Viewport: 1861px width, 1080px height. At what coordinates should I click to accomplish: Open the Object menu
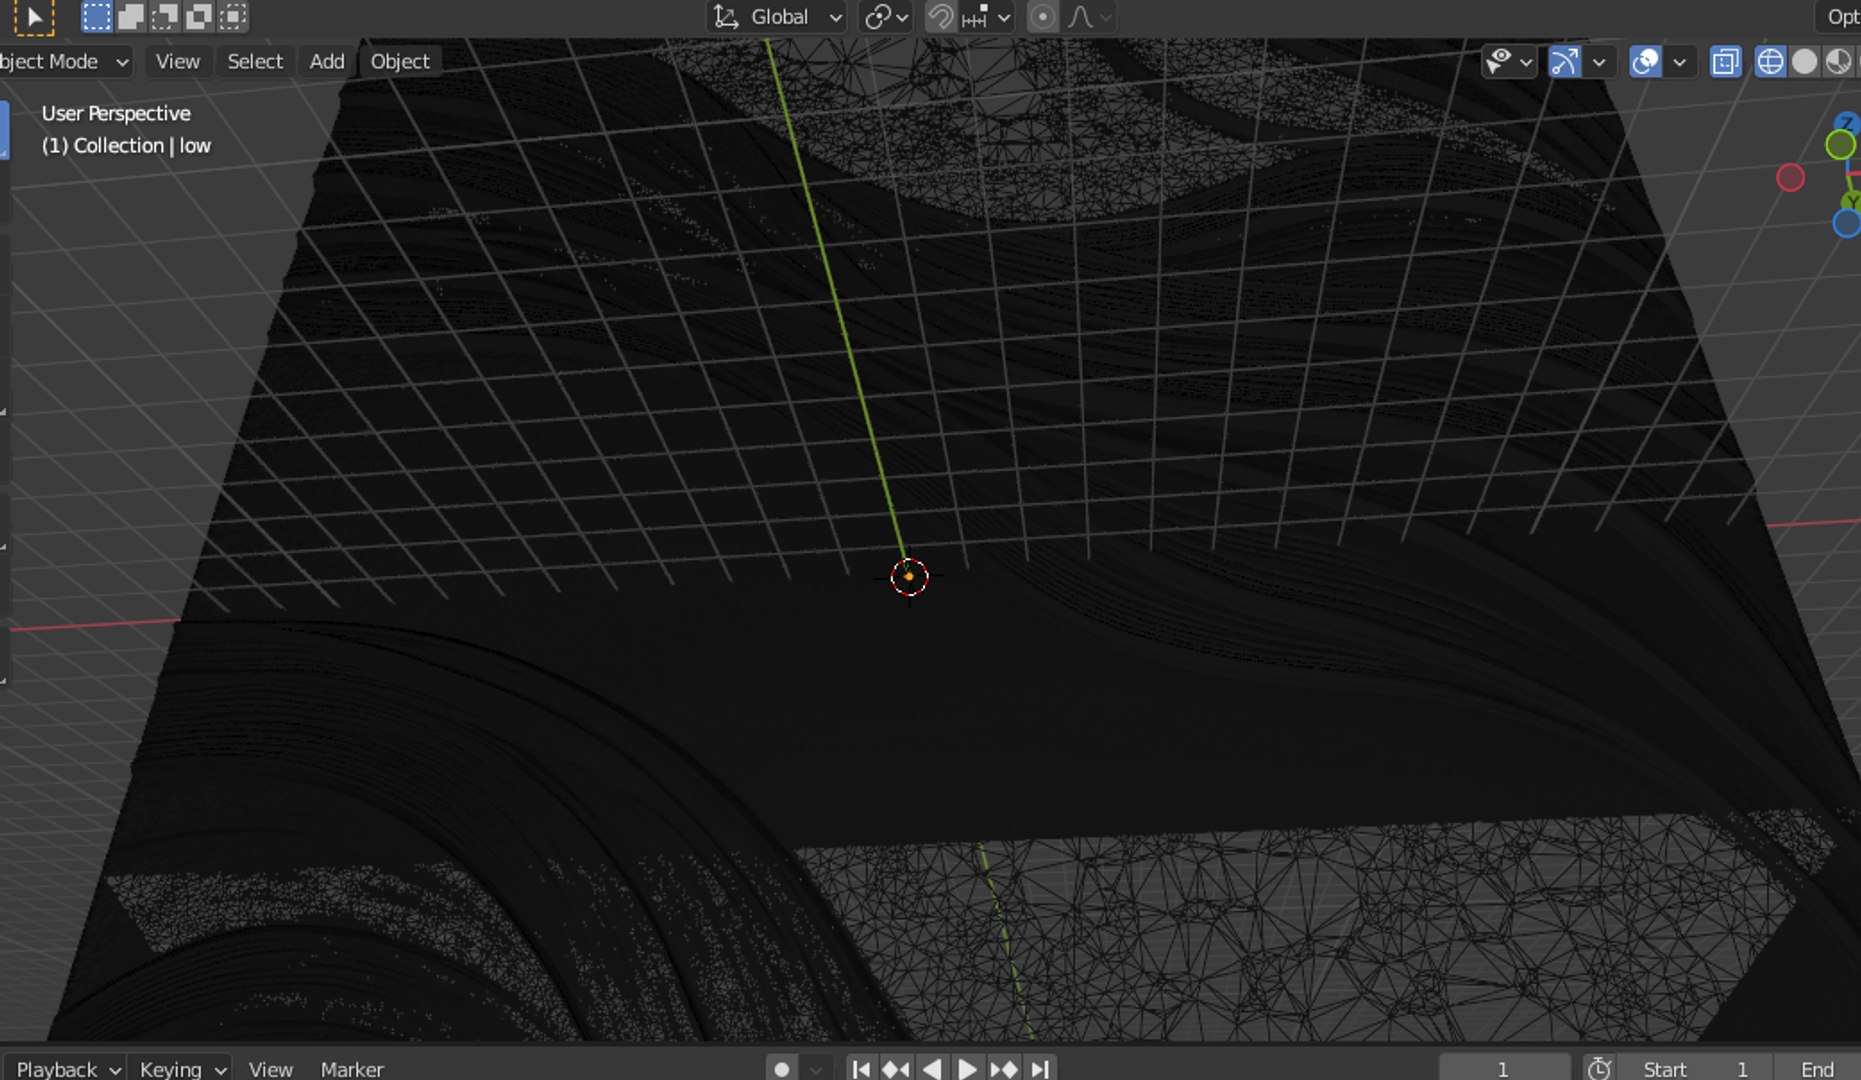400,62
